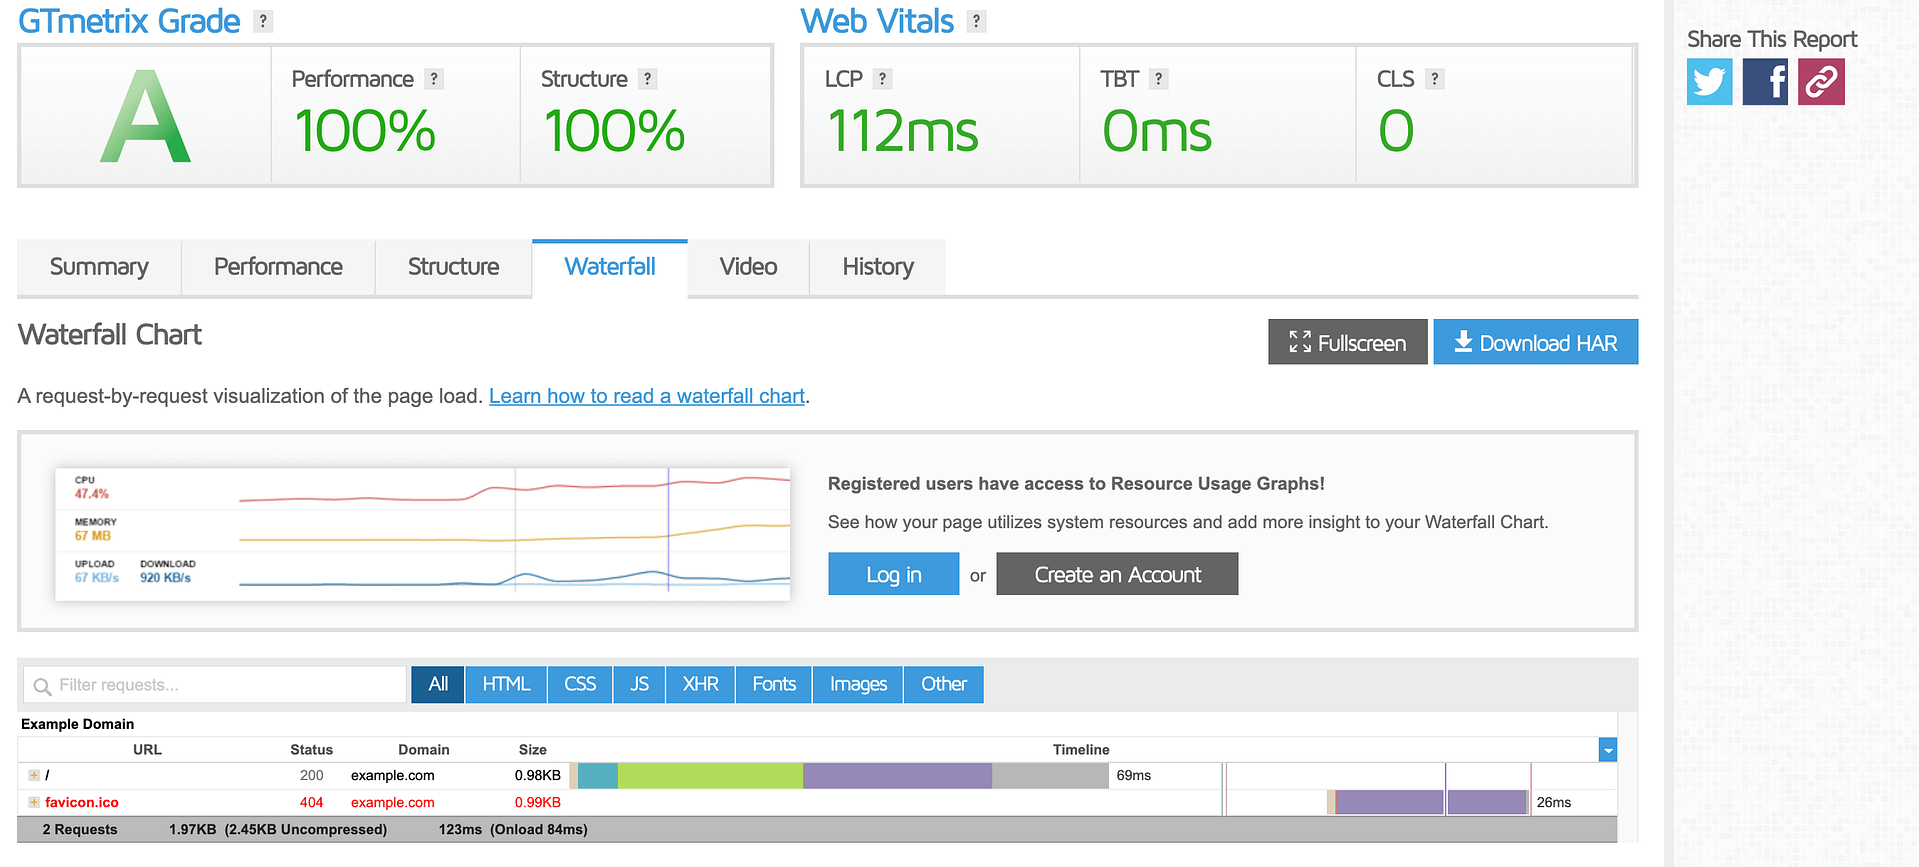Click the 0.99KB size cell
Image resolution: width=1919 pixels, height=867 pixels.
coord(538,802)
